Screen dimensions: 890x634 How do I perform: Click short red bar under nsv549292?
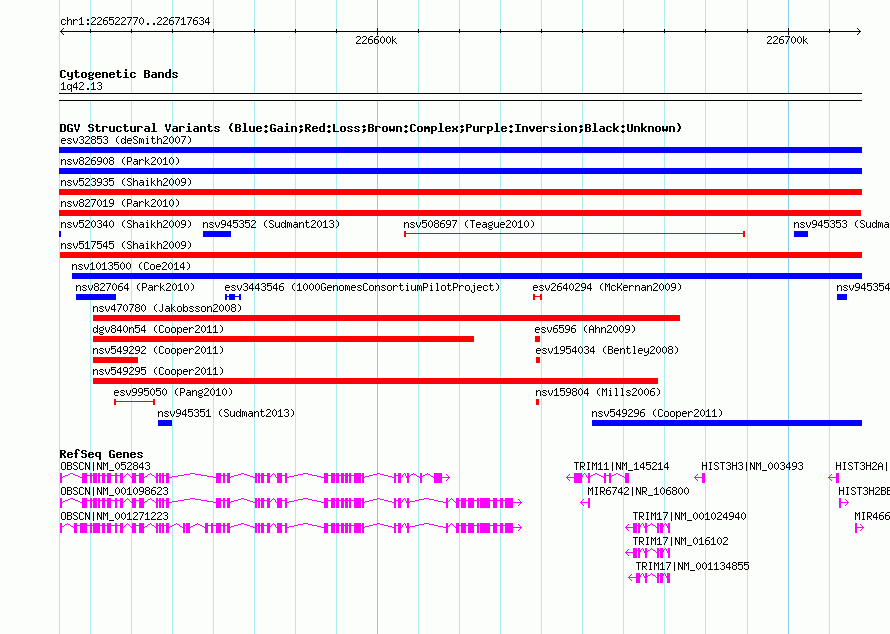(x=115, y=360)
